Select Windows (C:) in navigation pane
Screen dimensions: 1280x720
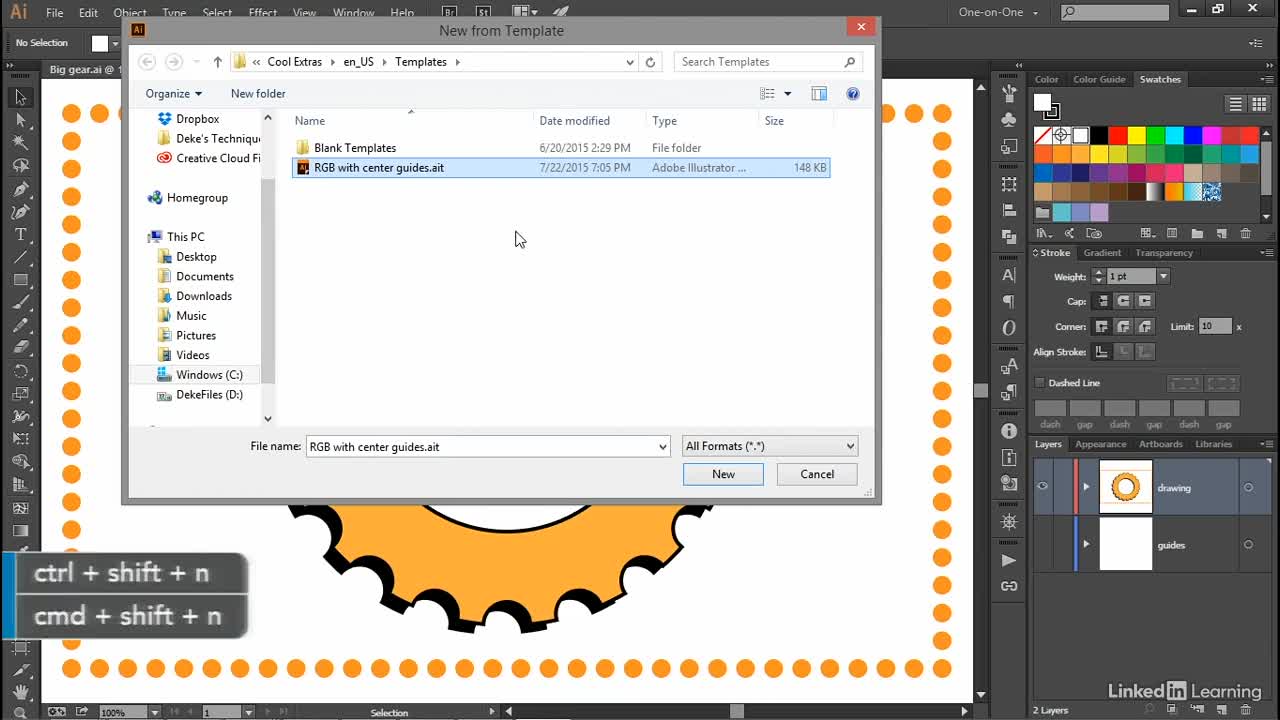pyautogui.click(x=209, y=375)
